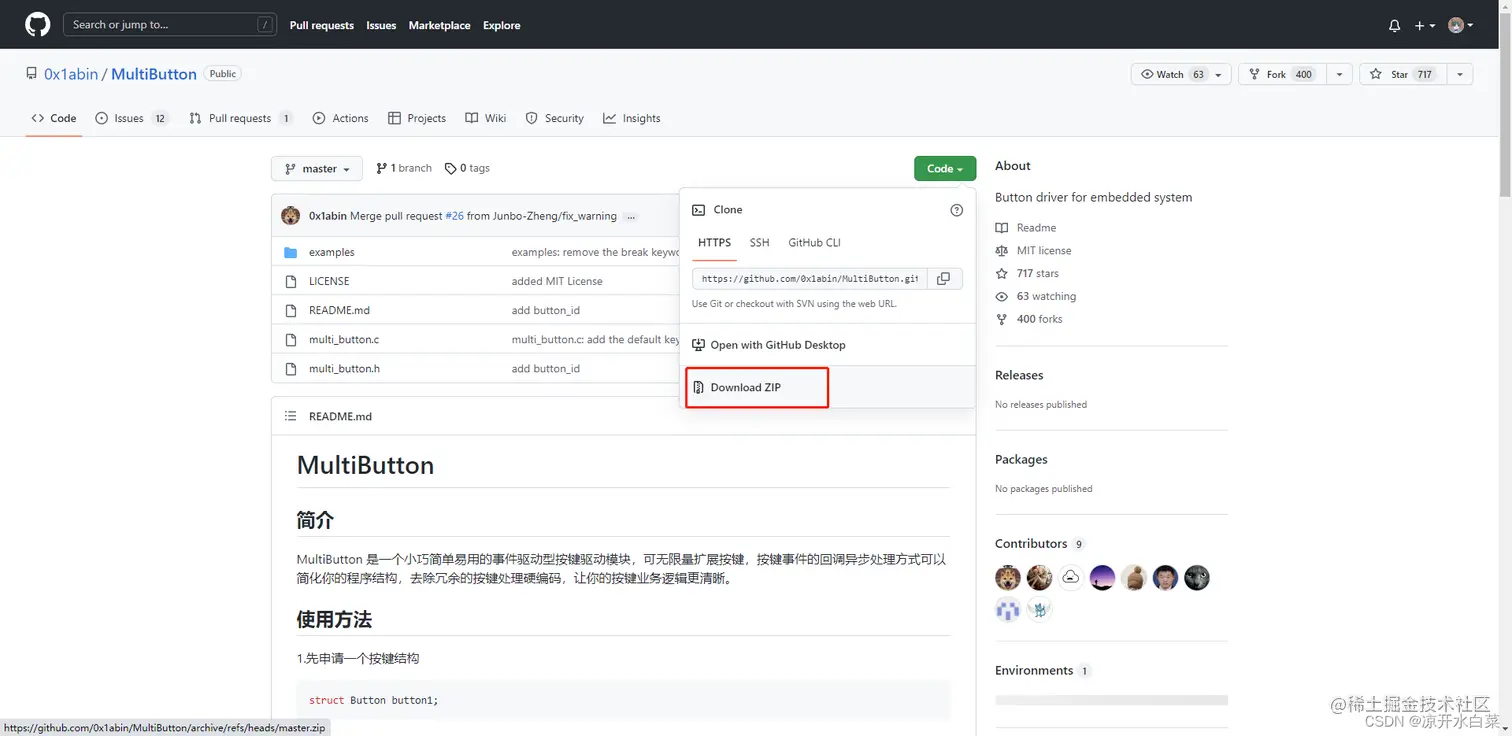Open the multi_button.h file
Image resolution: width=1512 pixels, height=736 pixels.
(x=344, y=368)
